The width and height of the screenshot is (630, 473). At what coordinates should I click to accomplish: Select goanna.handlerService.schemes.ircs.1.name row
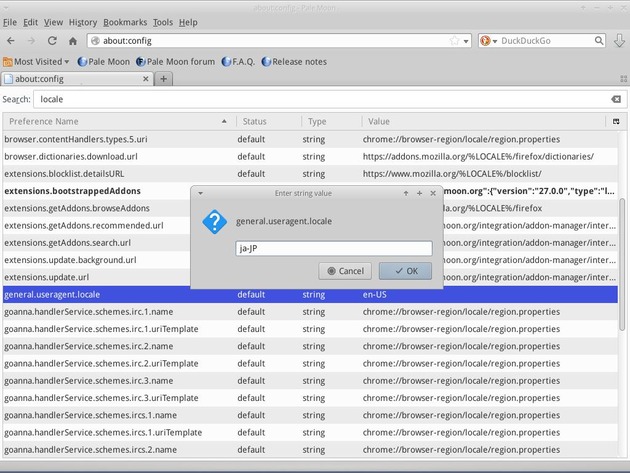click(x=310, y=416)
